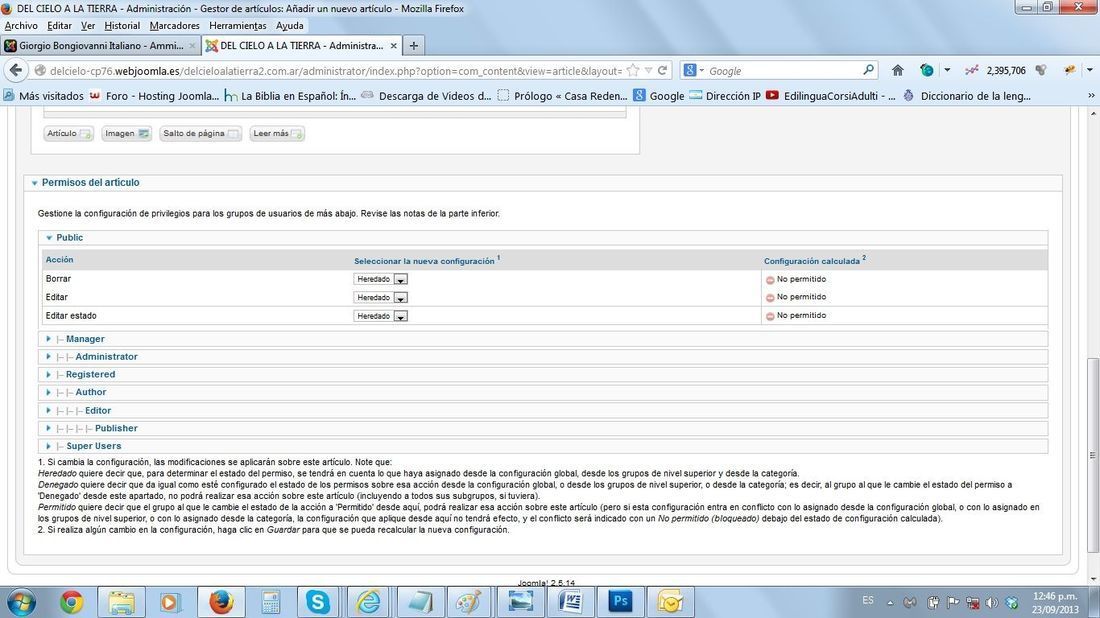Close the DEL CIELO A LA TIERRA tab
Image resolution: width=1100 pixels, height=618 pixels.
pos(394,46)
